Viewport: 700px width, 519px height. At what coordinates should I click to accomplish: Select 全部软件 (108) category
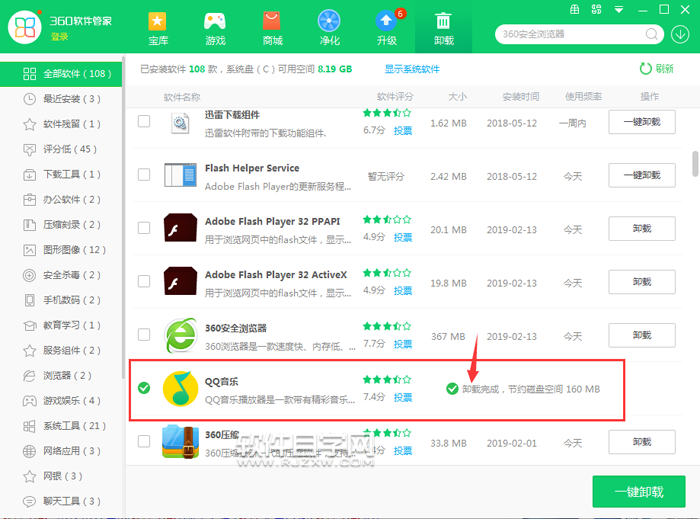61,74
